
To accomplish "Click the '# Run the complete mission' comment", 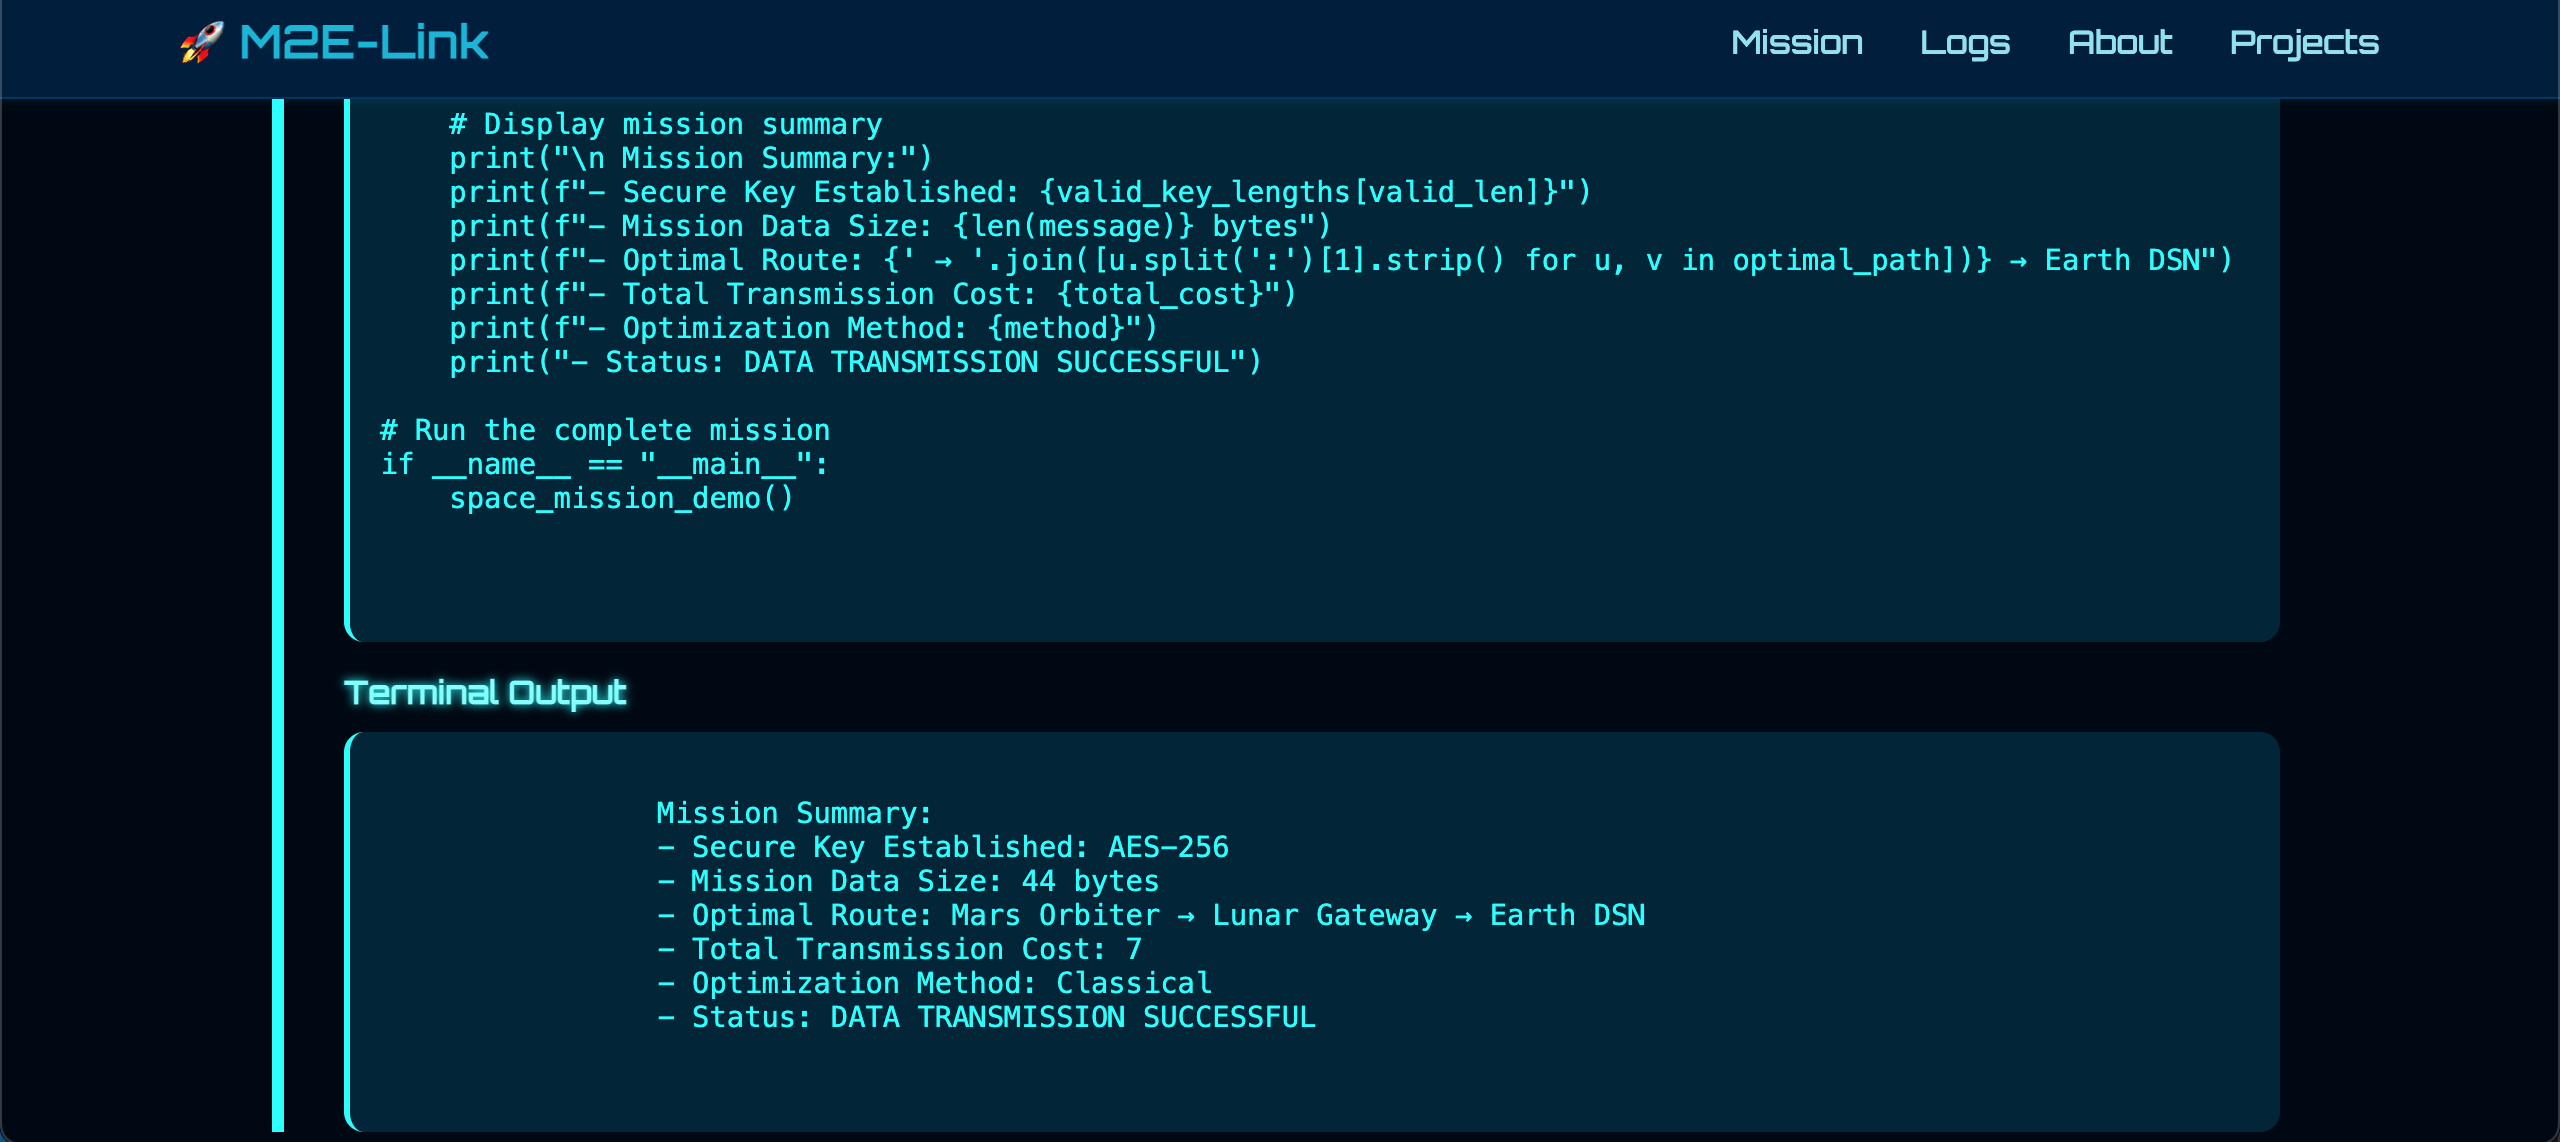I will point(605,430).
